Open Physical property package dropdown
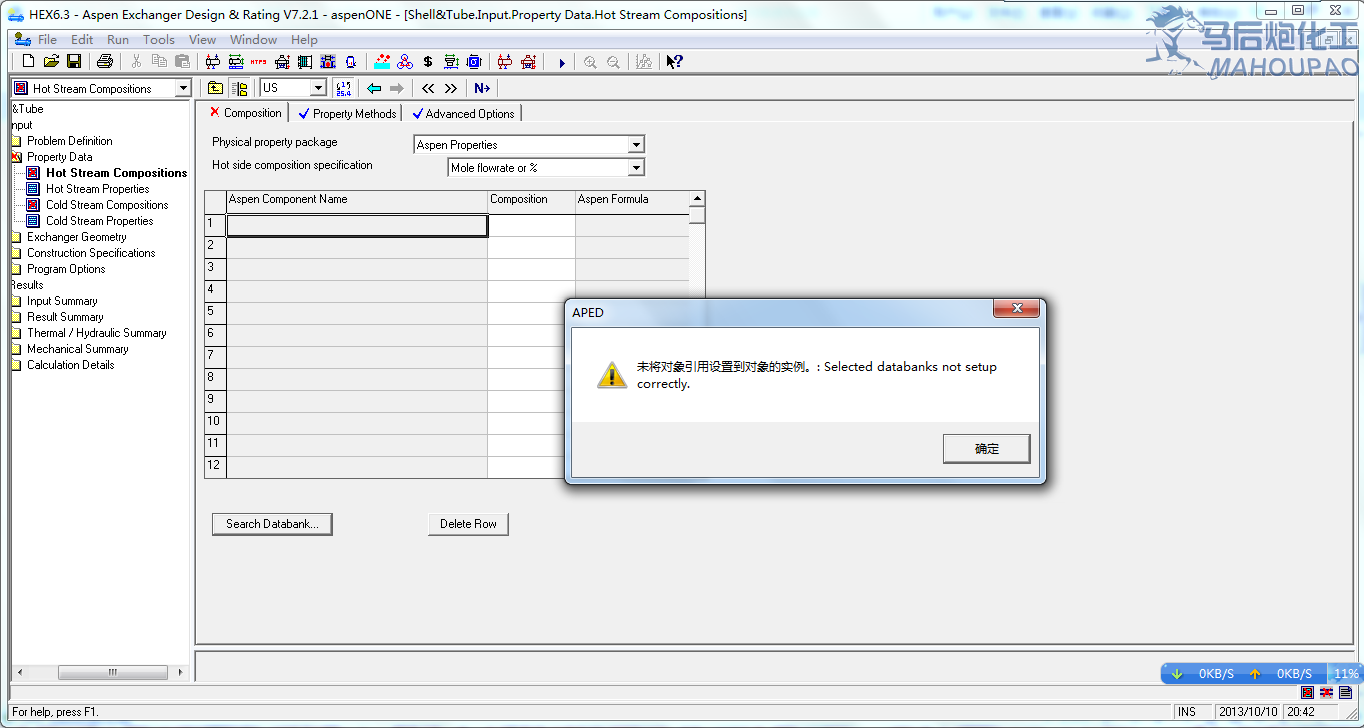This screenshot has width=1364, height=728. 636,145
